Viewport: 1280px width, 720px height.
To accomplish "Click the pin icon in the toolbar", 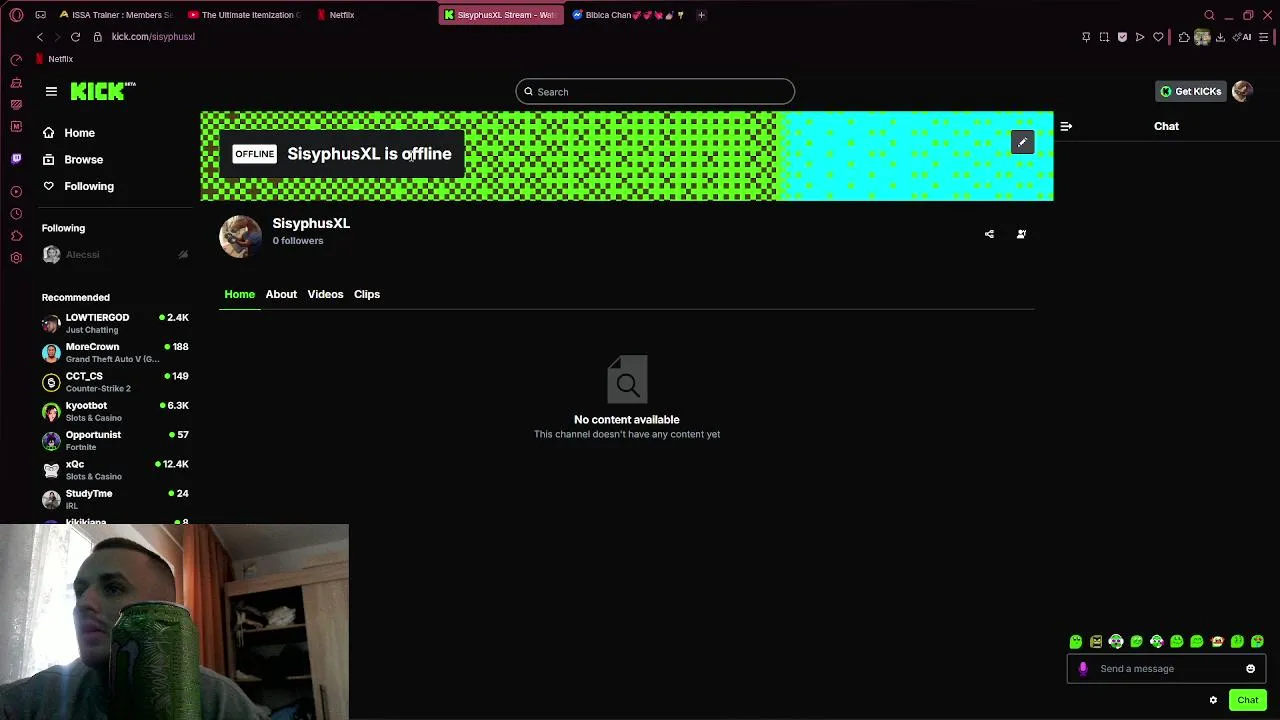I will tap(1086, 37).
